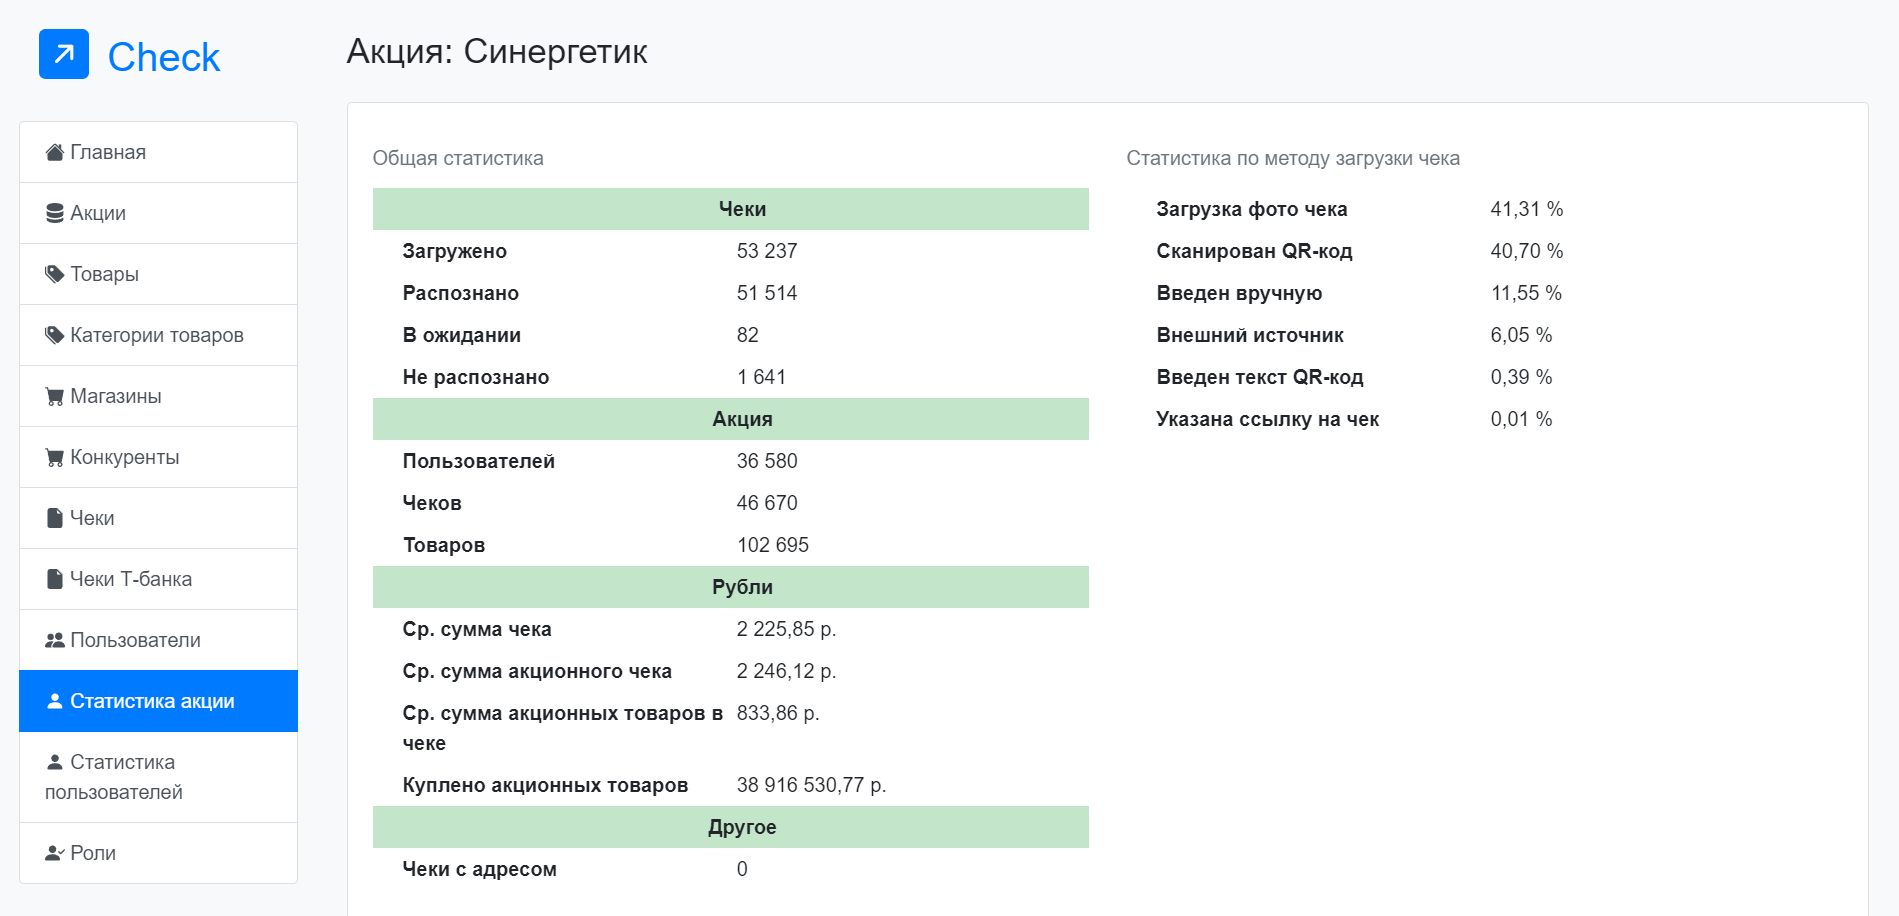Viewport: 1899px width, 916px height.
Task: Click the people icon beside Пользователи
Action: coord(55,640)
